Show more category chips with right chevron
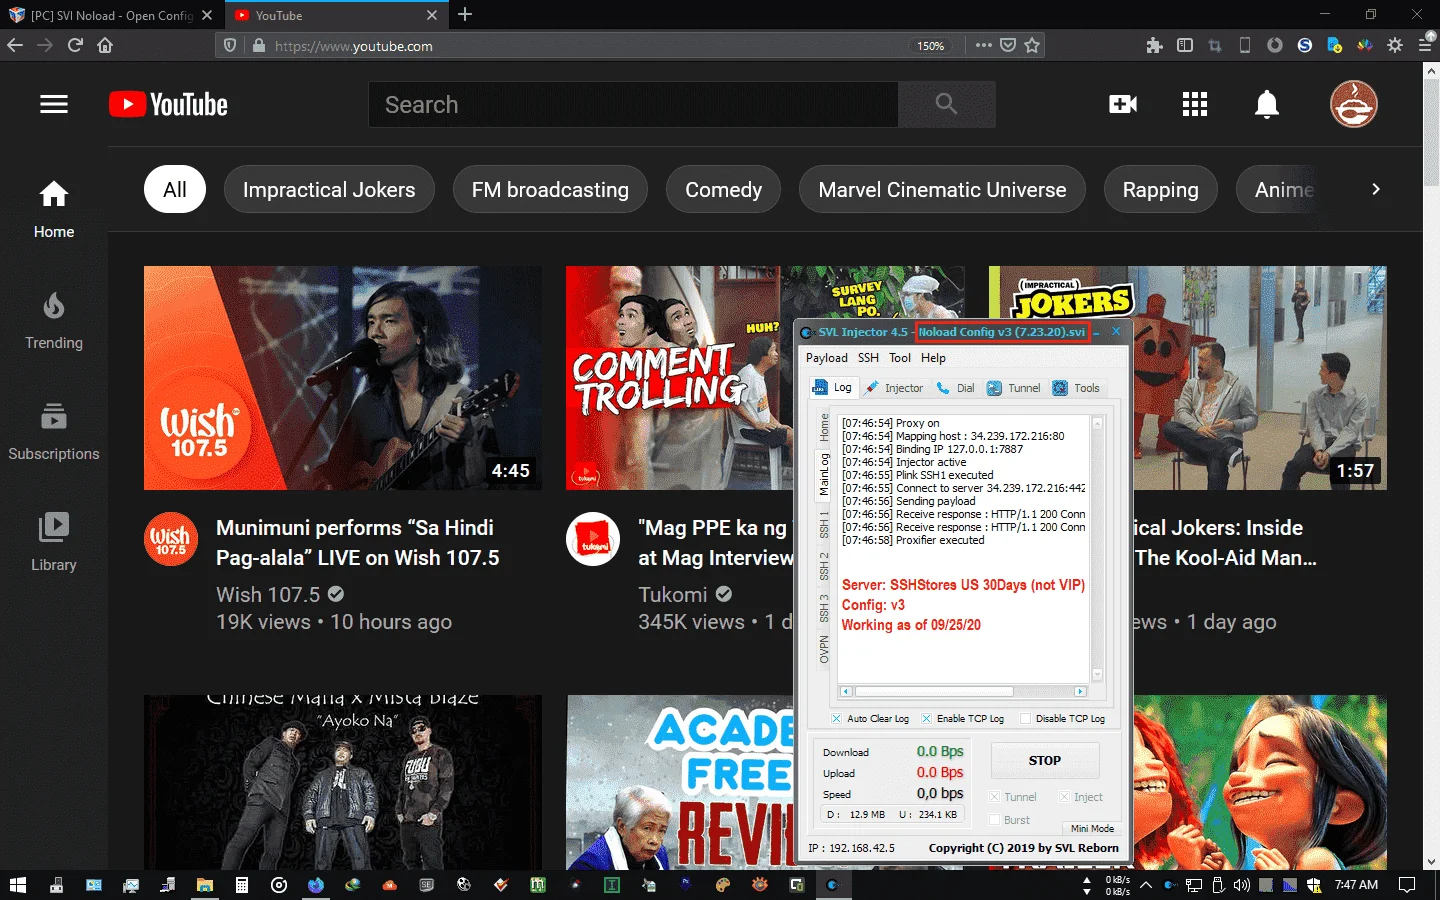 click(1376, 189)
